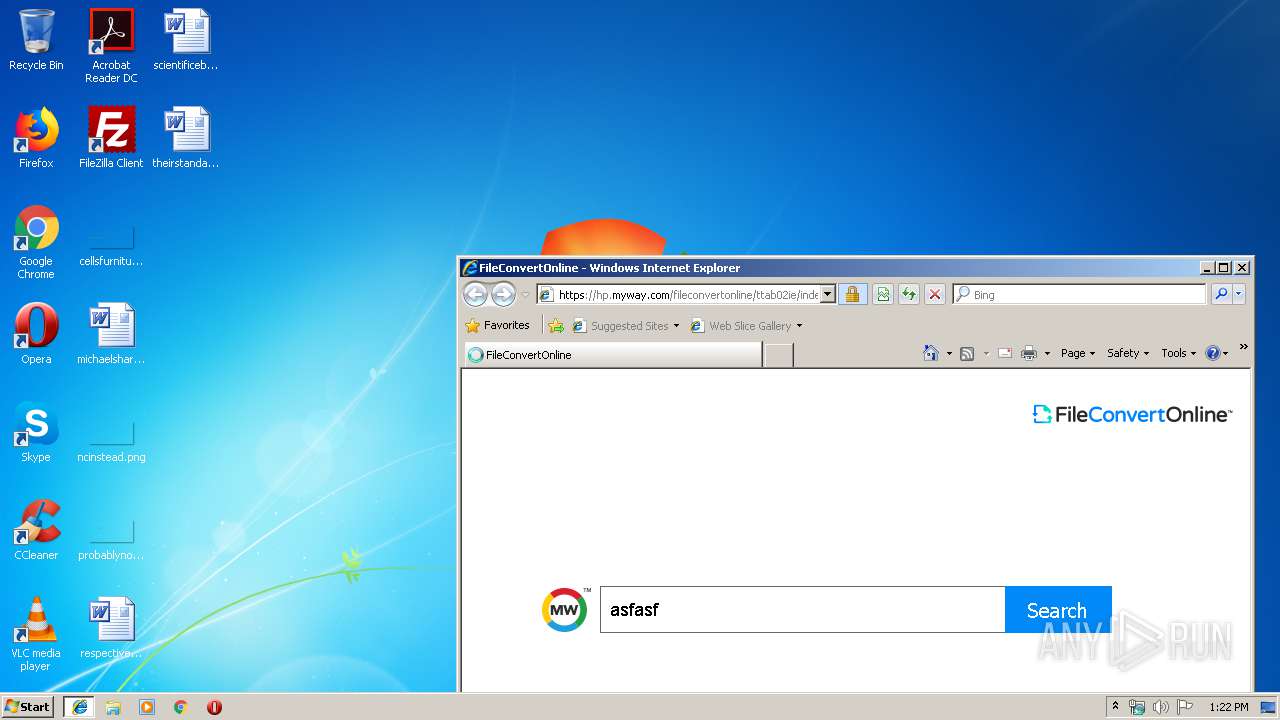Select CCleaner desktop shortcut
This screenshot has height=720, width=1280.
36,530
